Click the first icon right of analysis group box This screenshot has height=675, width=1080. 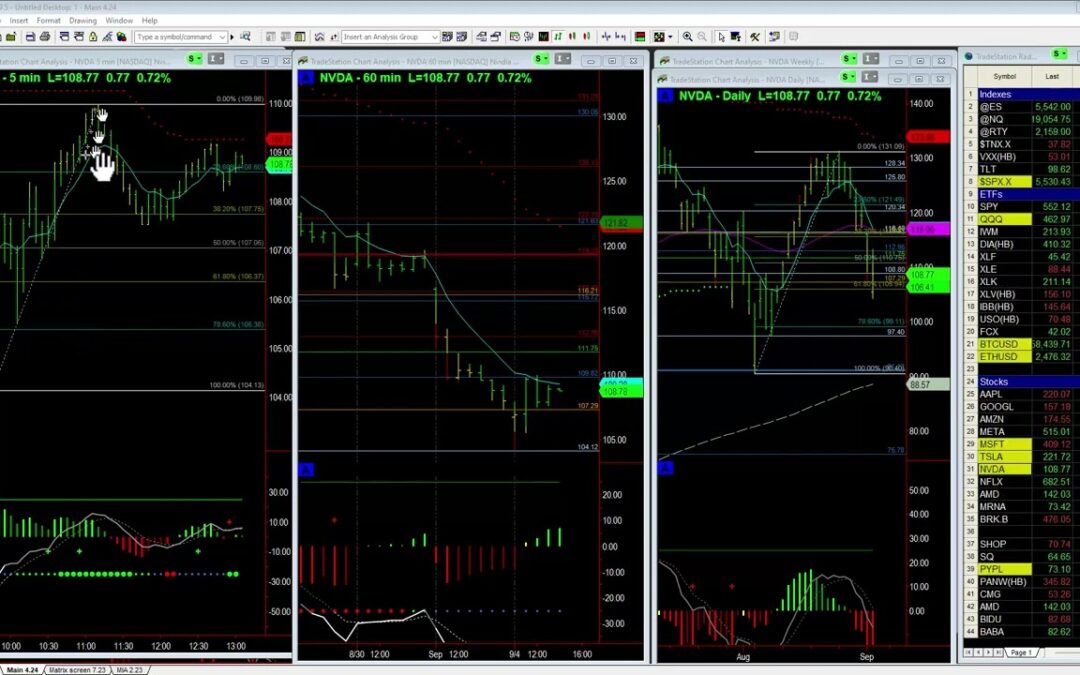[x=447, y=37]
